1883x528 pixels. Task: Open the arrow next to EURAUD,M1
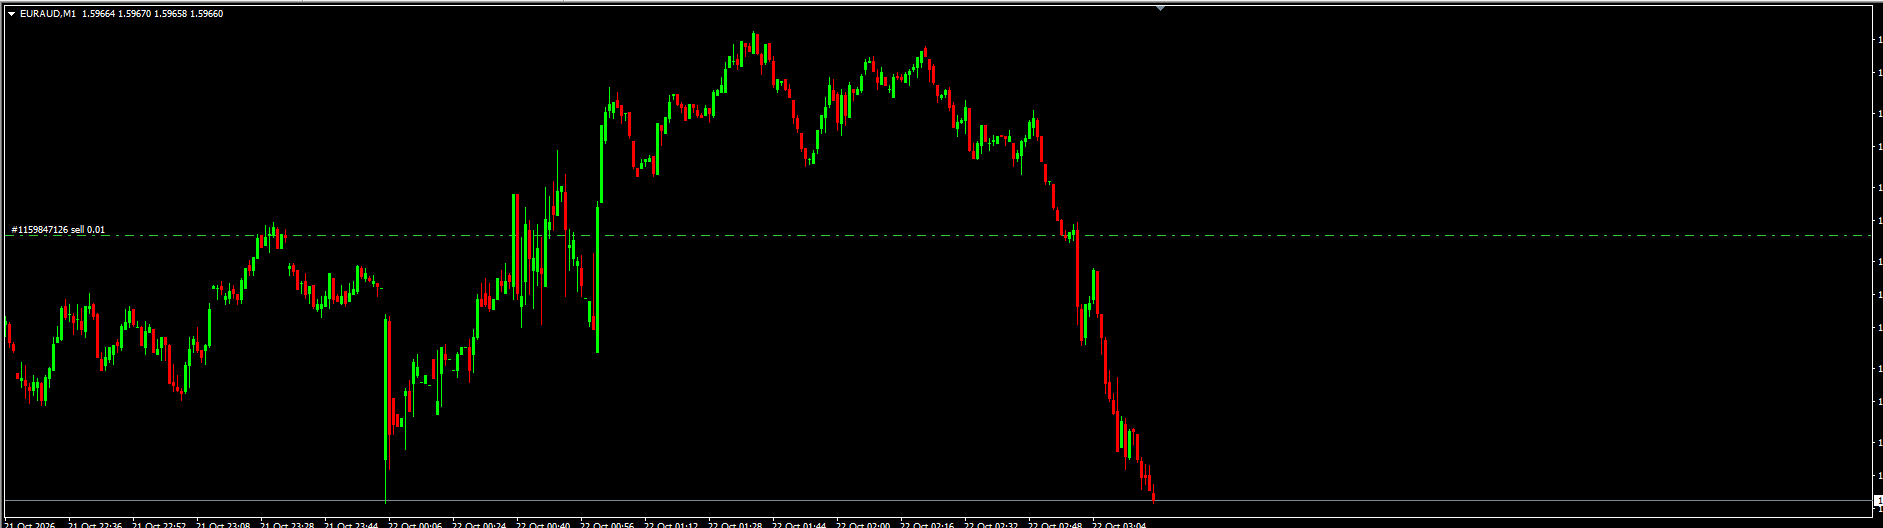(x=11, y=14)
